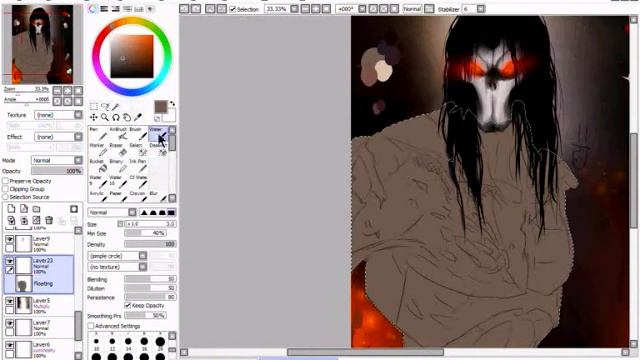Viewport: 640px width, 360px height.
Task: Undo with the top toolbar arrow
Action: point(184,9)
